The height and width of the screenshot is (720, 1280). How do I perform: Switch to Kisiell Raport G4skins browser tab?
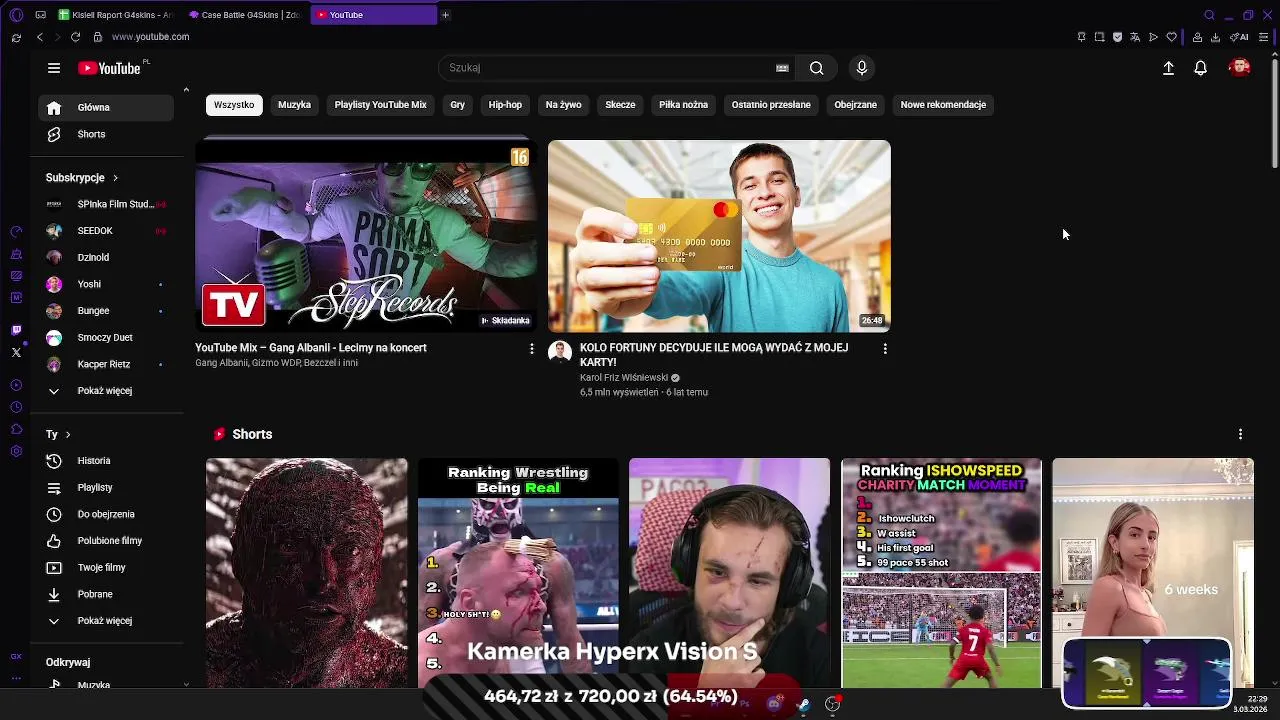[116, 15]
